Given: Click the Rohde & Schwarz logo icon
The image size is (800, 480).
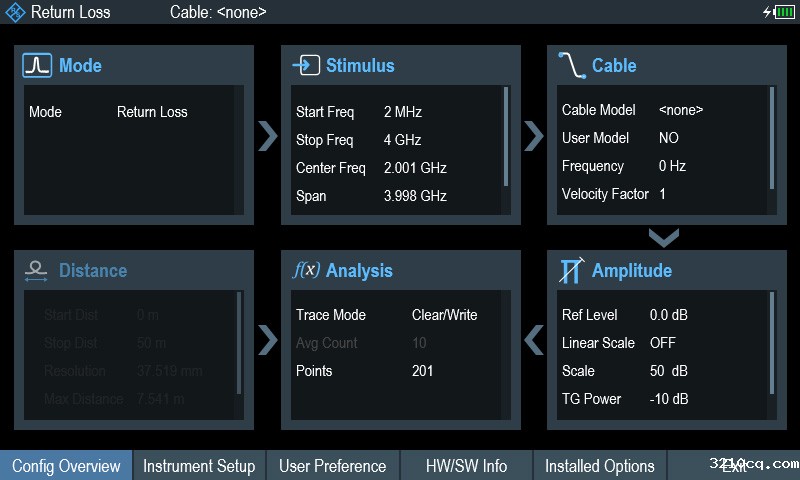Looking at the screenshot, I should click(x=14, y=12).
